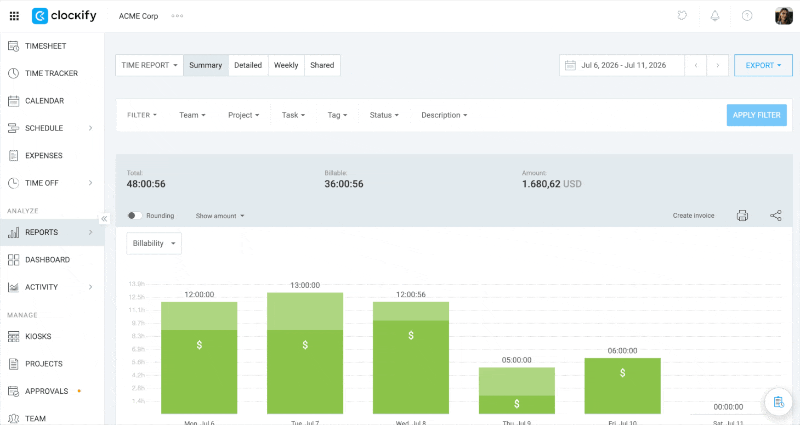Click the Create invoice link

coord(693,216)
